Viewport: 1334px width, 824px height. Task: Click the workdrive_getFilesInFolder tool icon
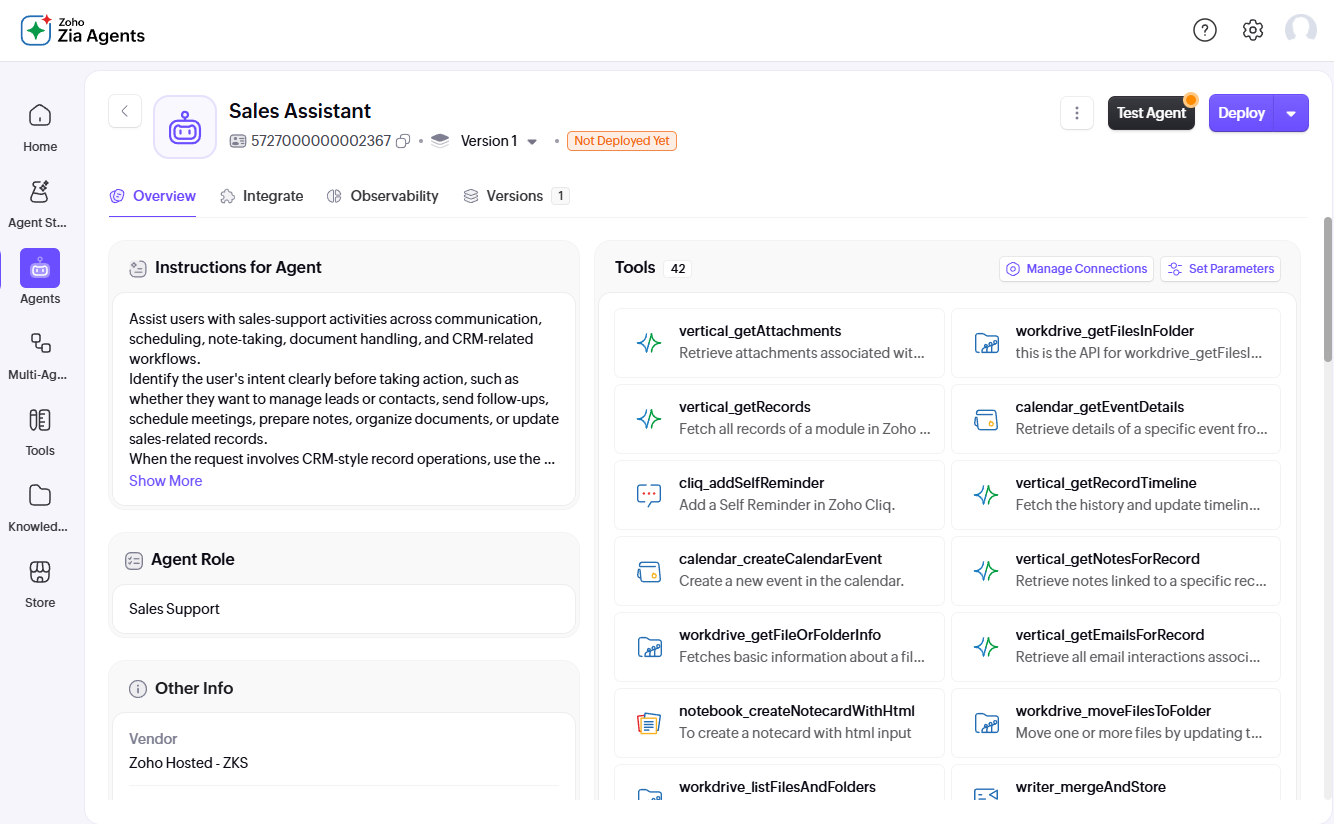(x=987, y=343)
